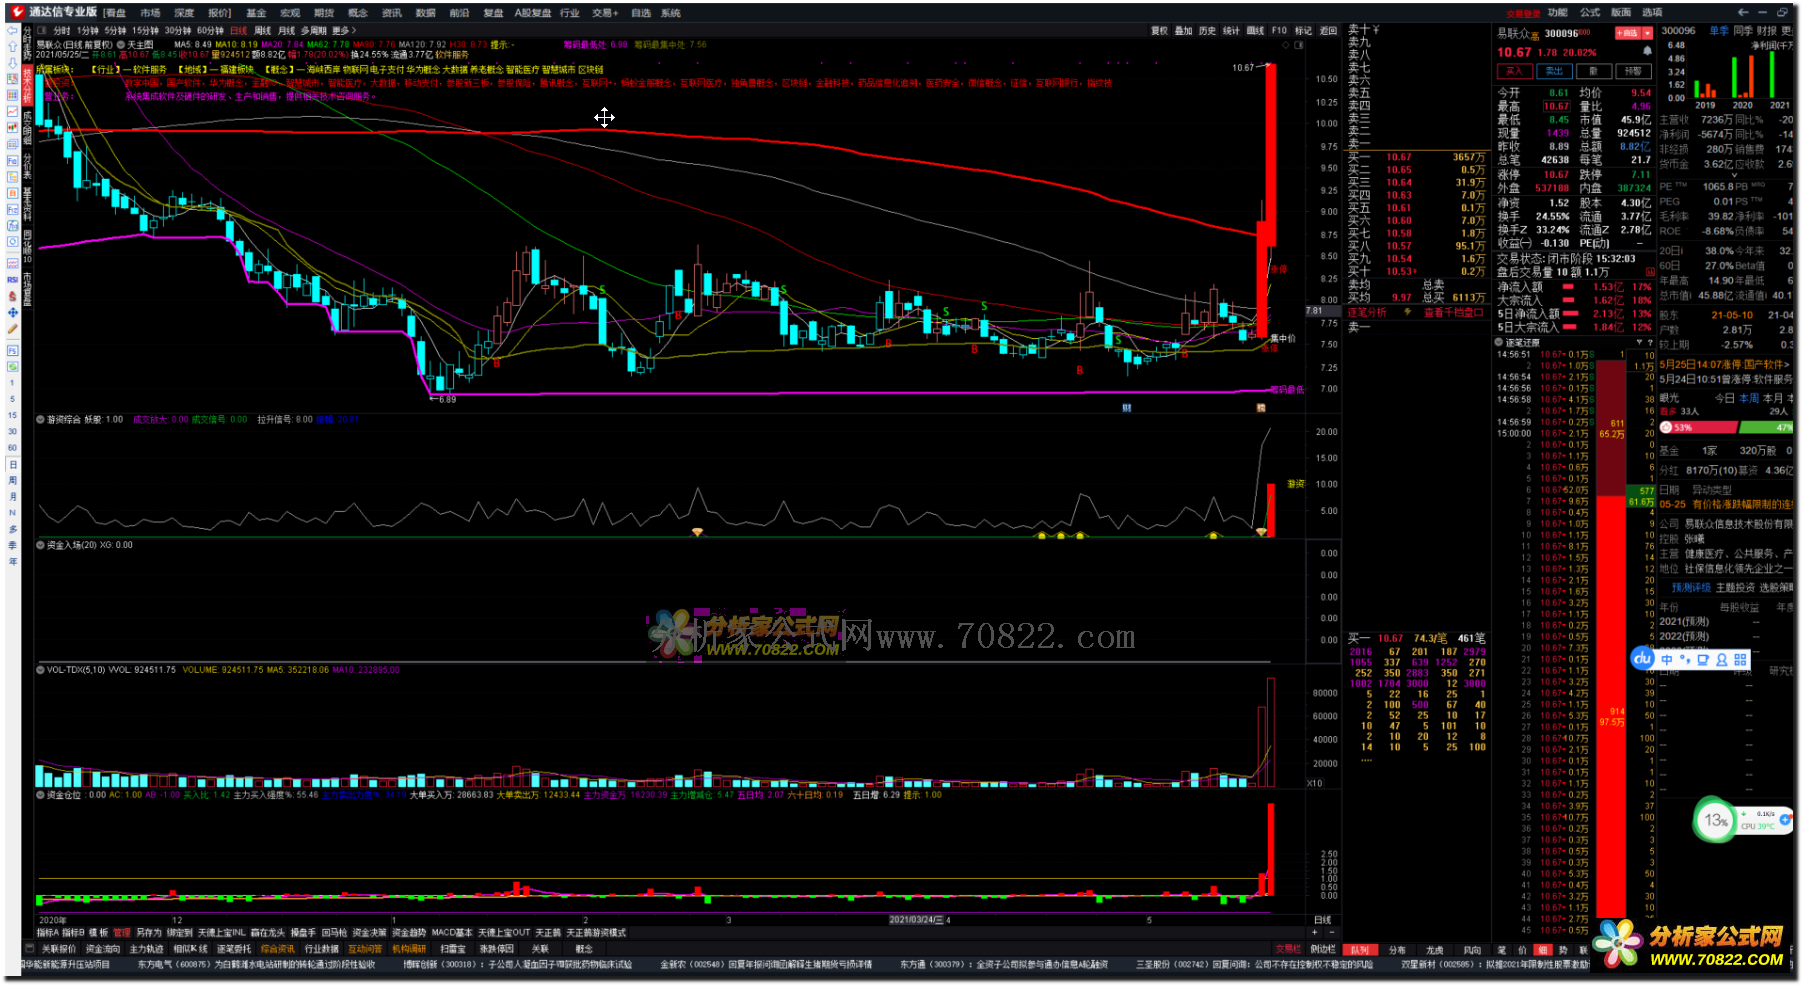Click the blue 卖出 sell button

[1554, 71]
